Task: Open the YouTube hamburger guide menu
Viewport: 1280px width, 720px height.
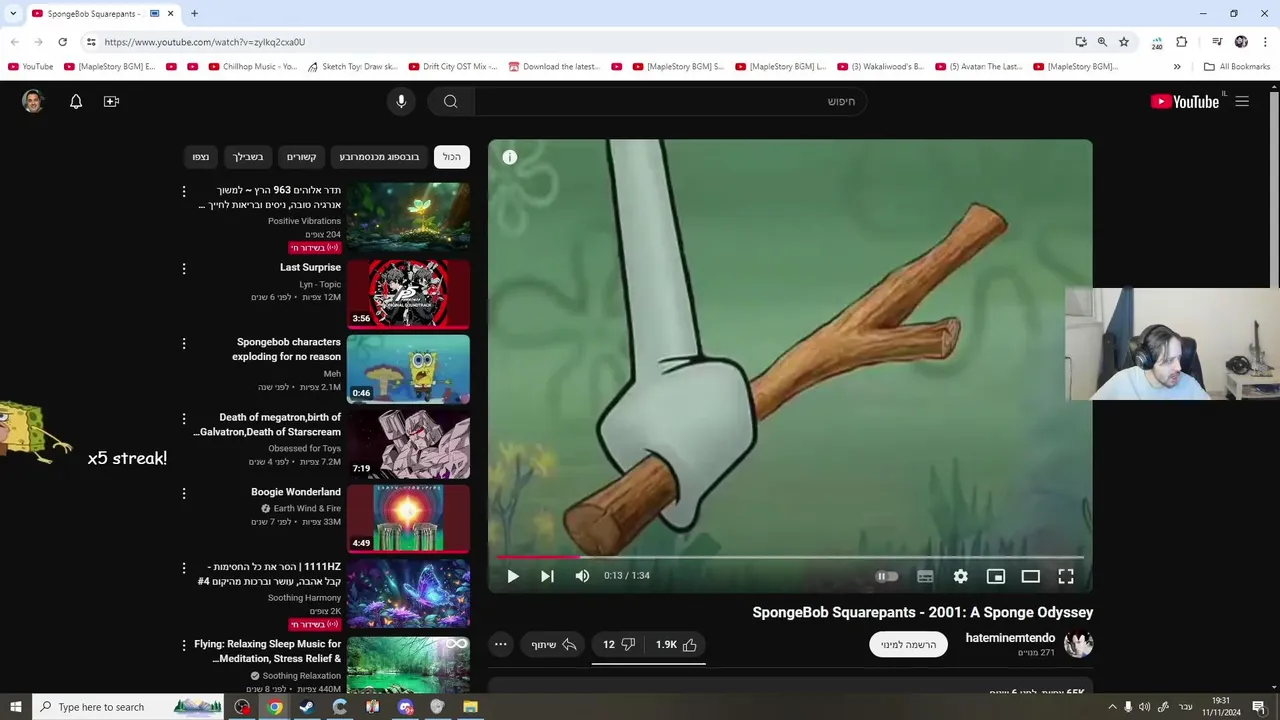Action: point(1242,101)
